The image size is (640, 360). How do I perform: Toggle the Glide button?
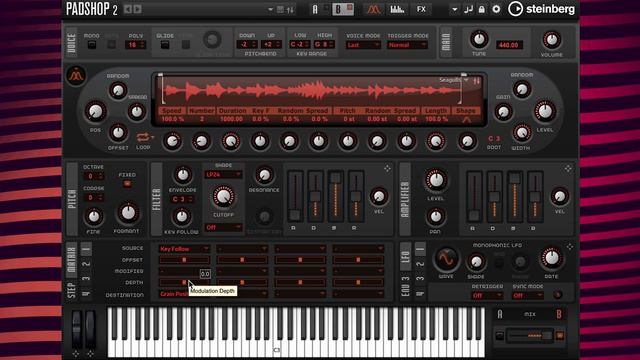[165, 44]
